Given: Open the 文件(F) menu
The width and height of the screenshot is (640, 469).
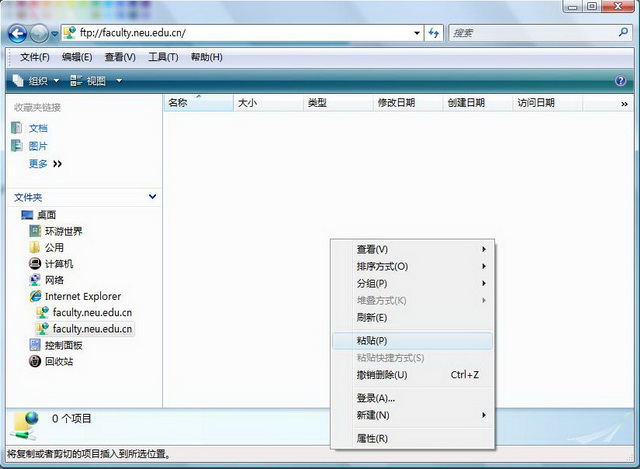Looking at the screenshot, I should point(35,57).
